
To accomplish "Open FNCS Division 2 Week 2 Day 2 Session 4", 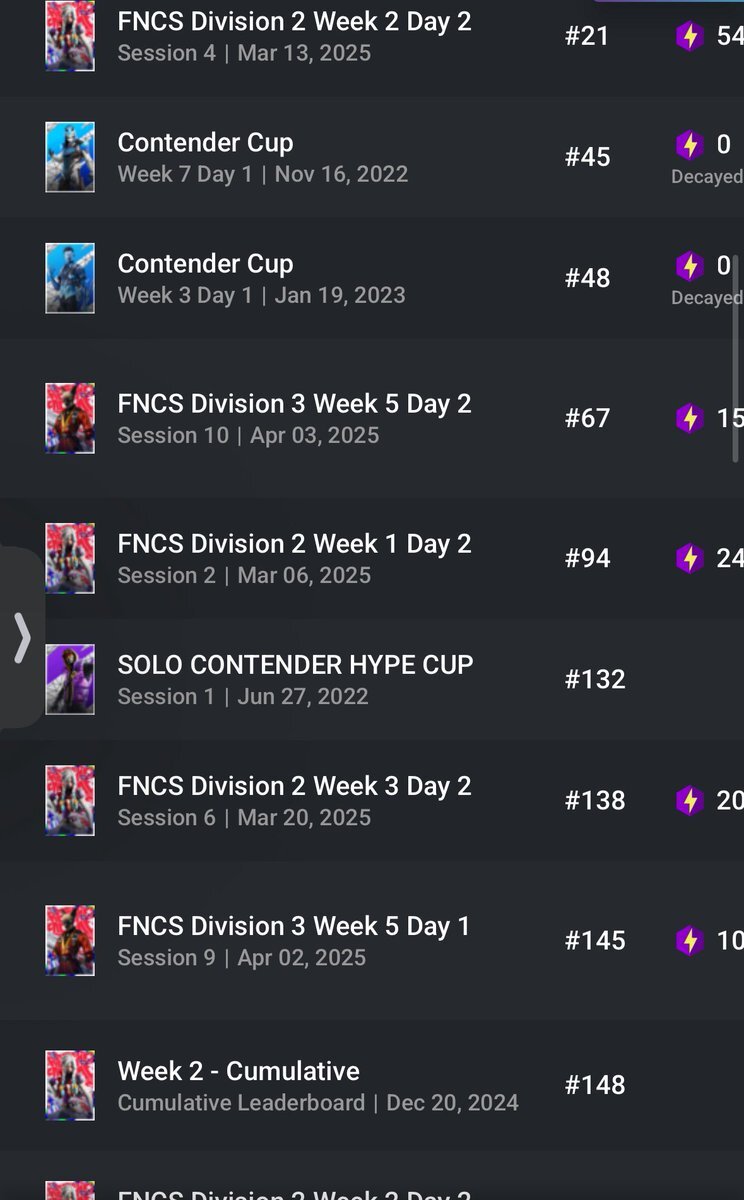I will pyautogui.click(x=372, y=37).
